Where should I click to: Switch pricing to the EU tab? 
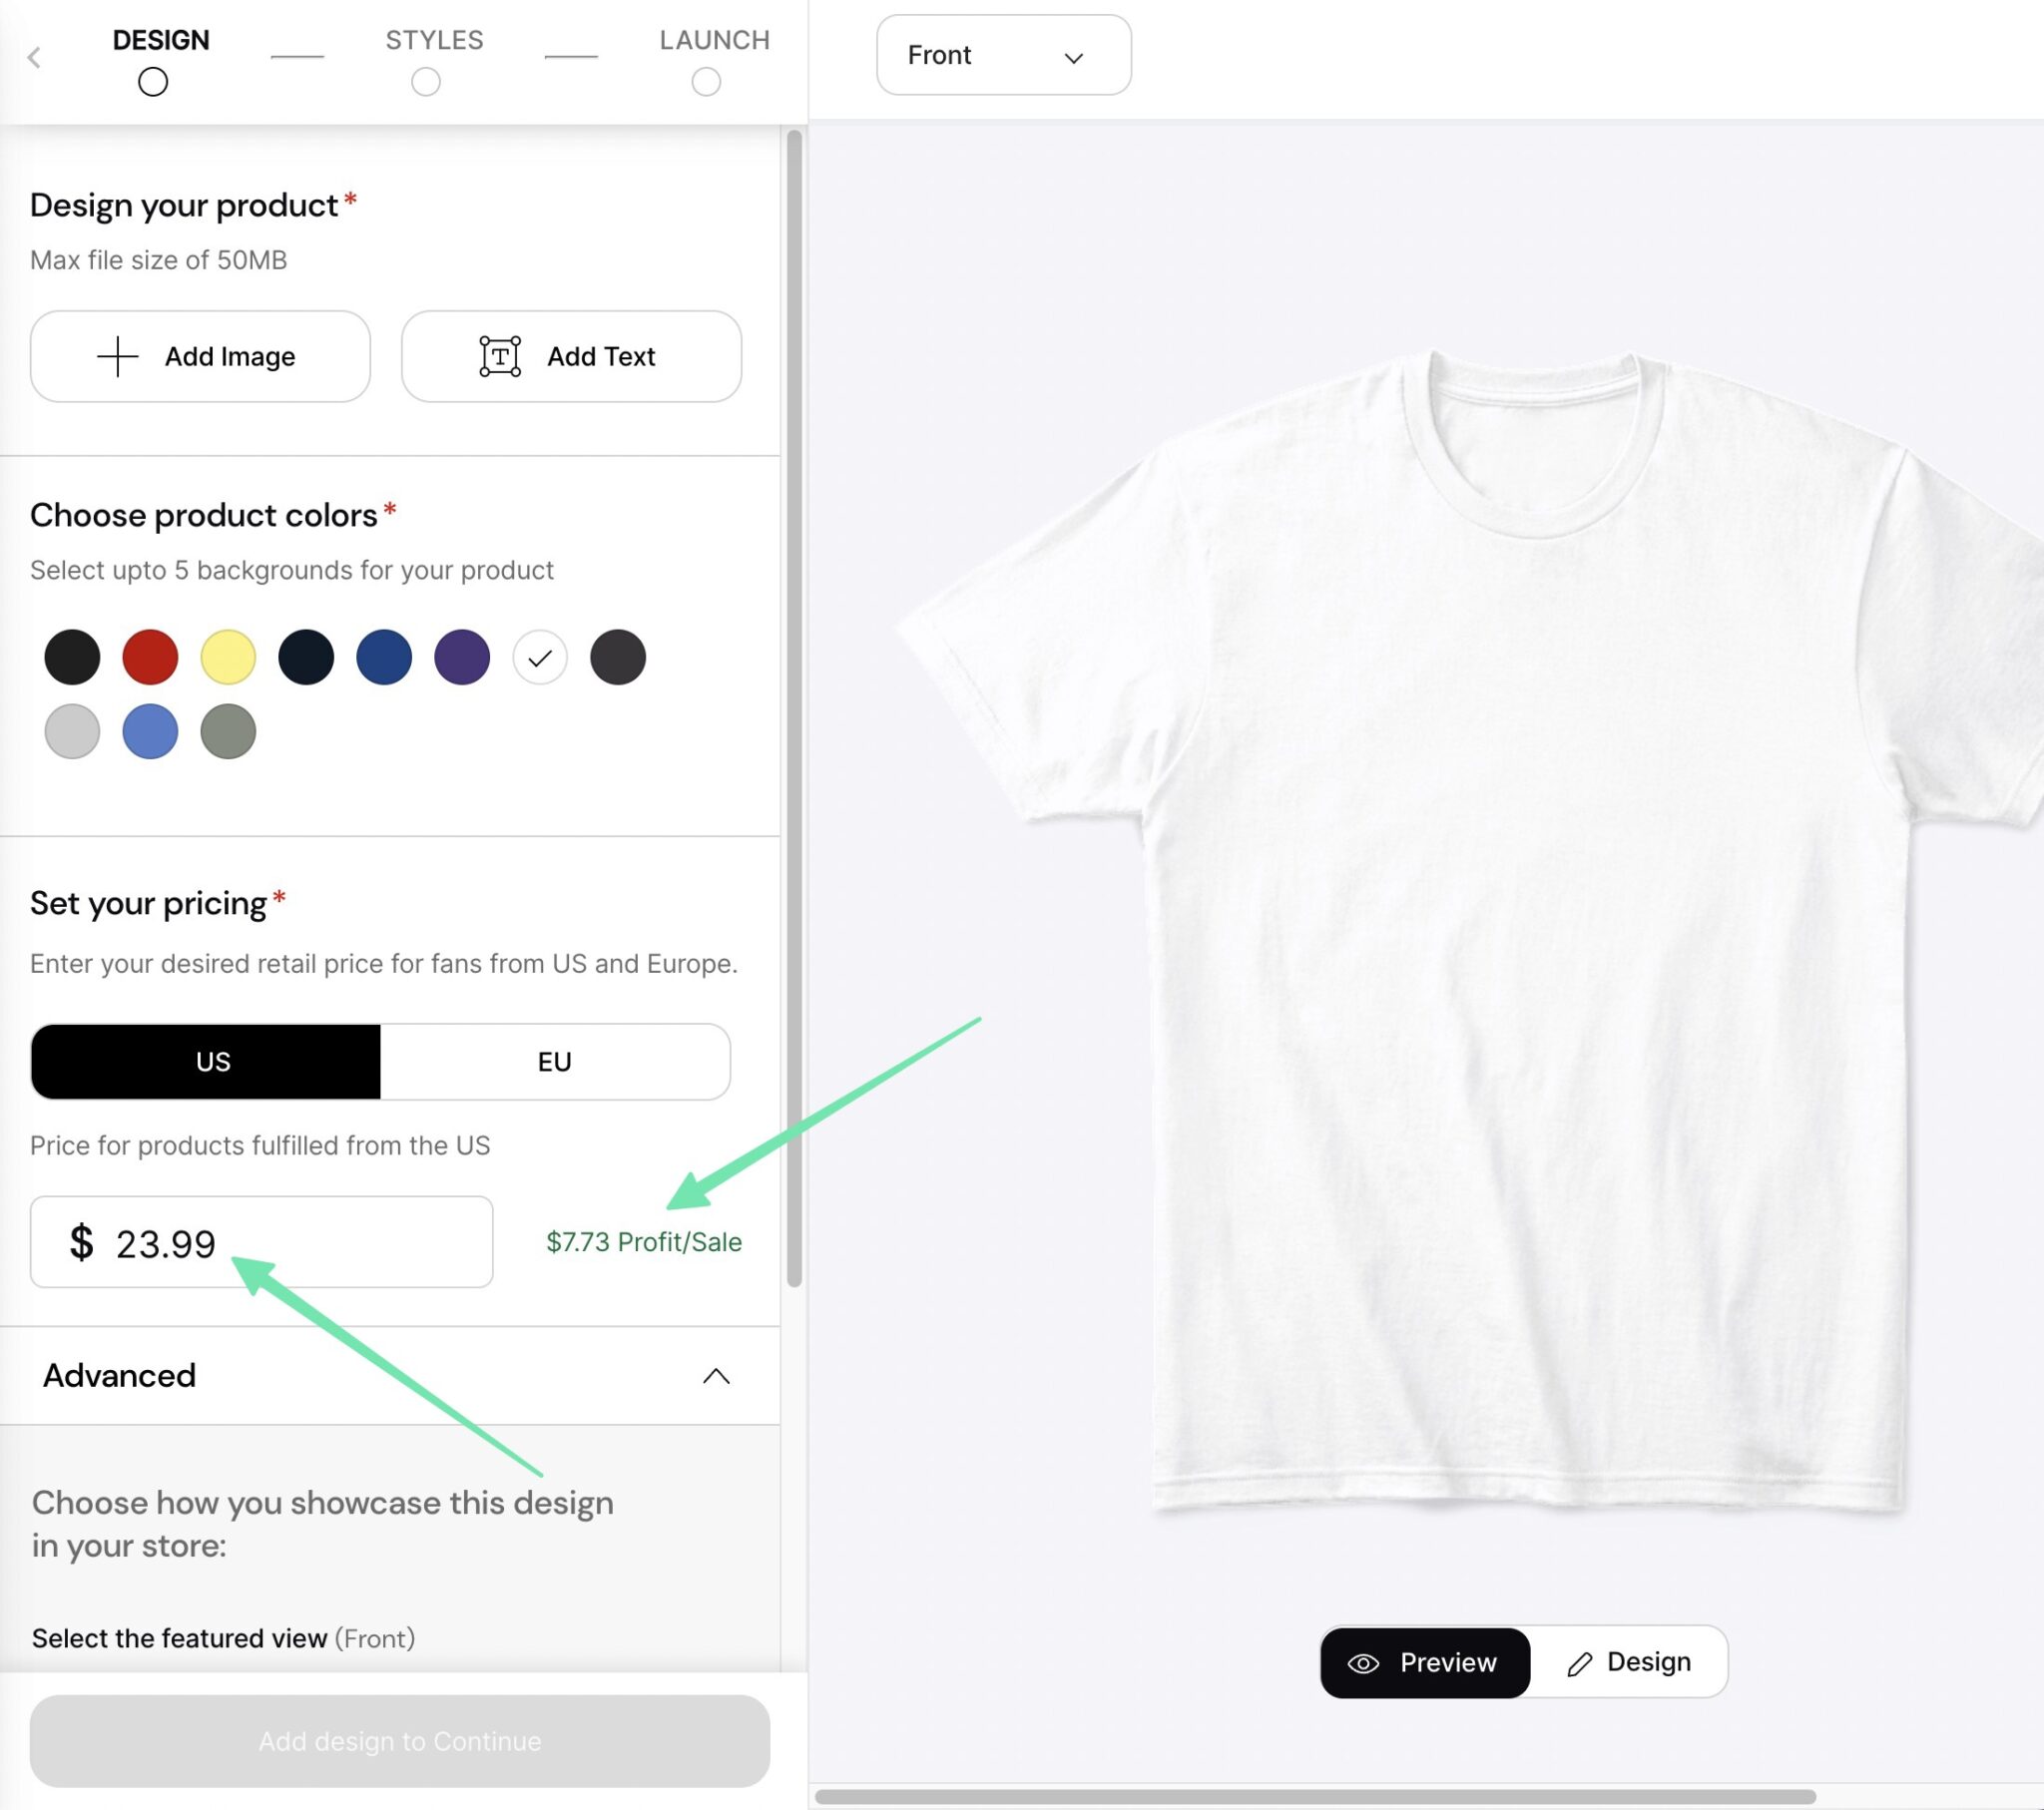pyautogui.click(x=554, y=1062)
